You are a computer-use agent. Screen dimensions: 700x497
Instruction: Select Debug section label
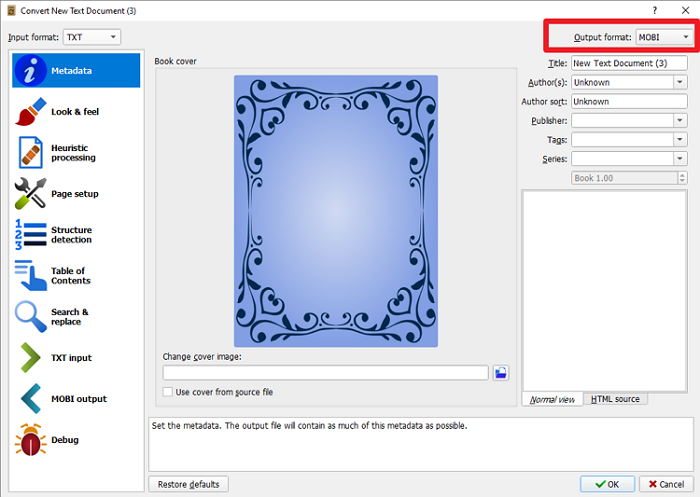point(65,440)
